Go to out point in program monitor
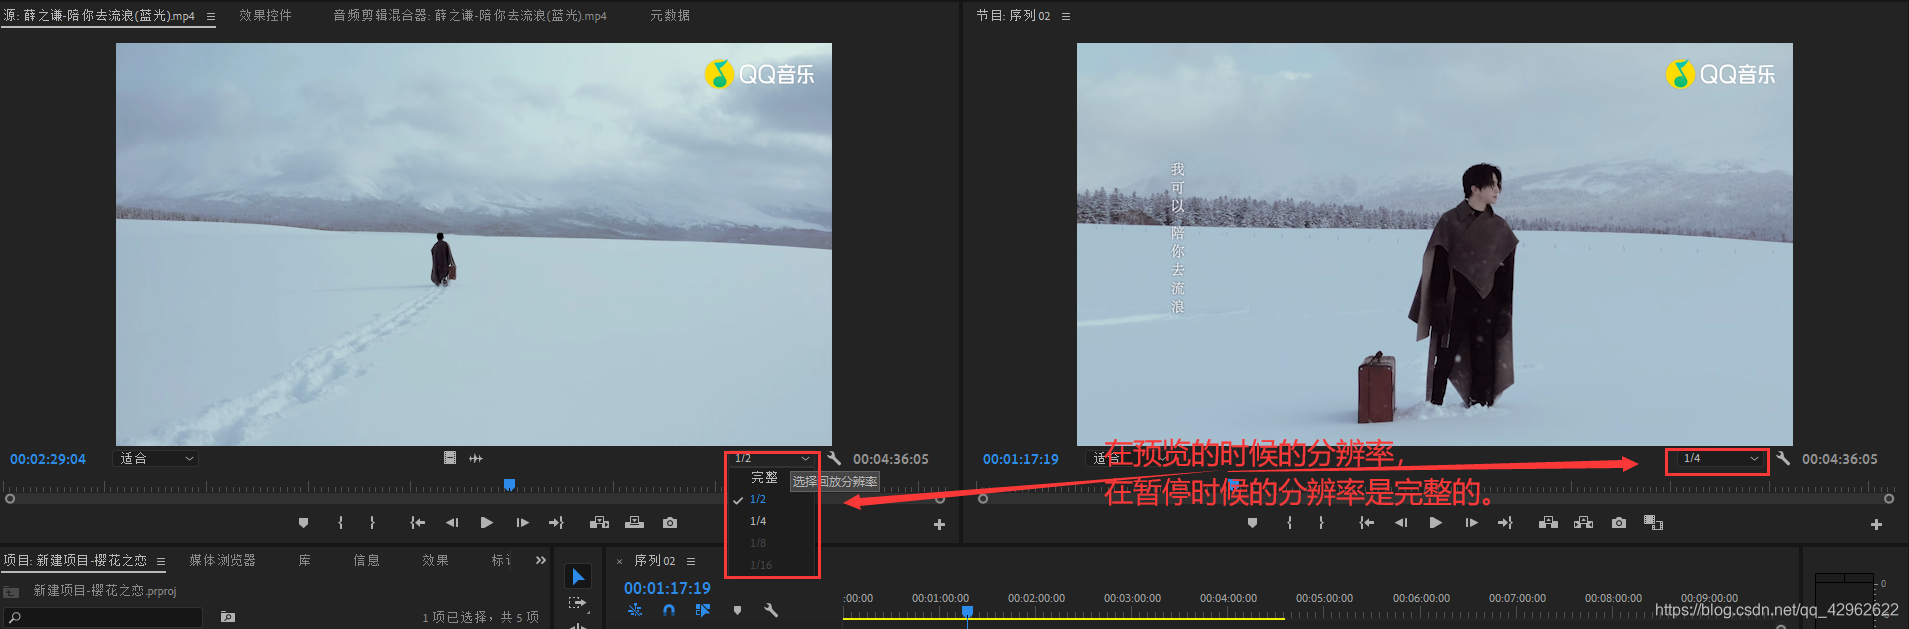This screenshot has height=629, width=1909. pyautogui.click(x=1506, y=522)
